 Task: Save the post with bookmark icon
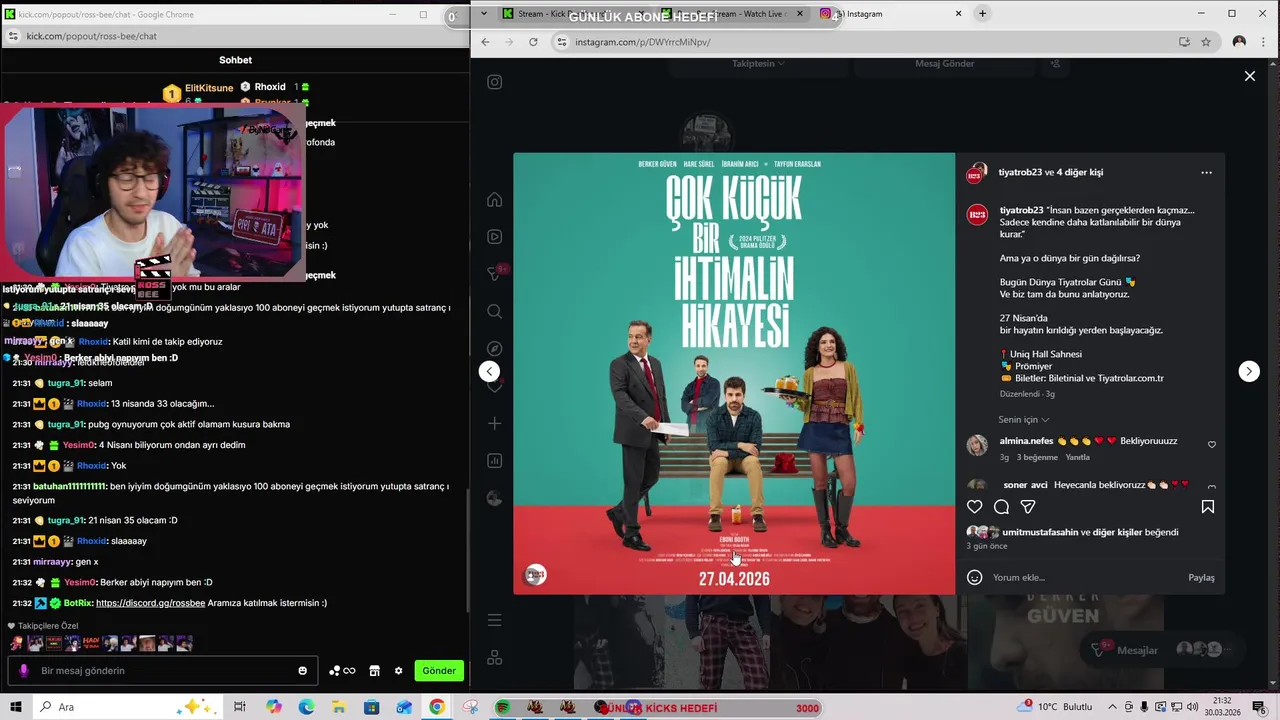click(x=1208, y=507)
